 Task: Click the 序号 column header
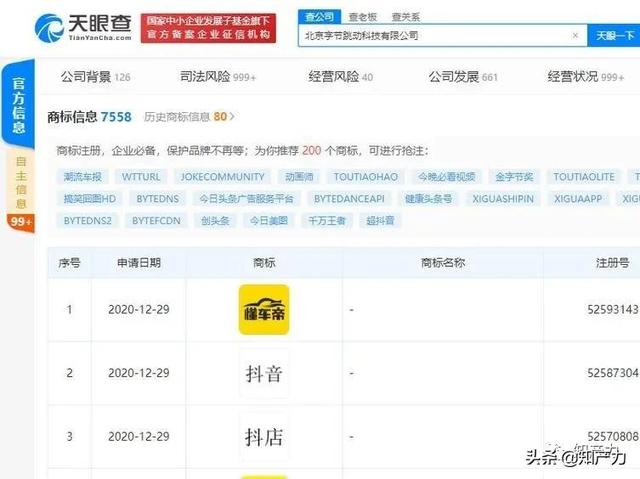[x=69, y=263]
